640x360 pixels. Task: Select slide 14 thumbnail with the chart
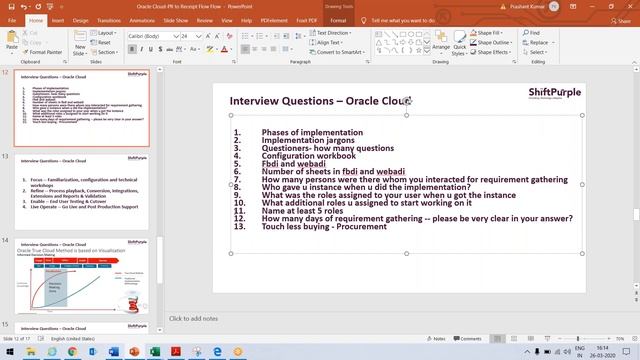pyautogui.click(x=82, y=276)
